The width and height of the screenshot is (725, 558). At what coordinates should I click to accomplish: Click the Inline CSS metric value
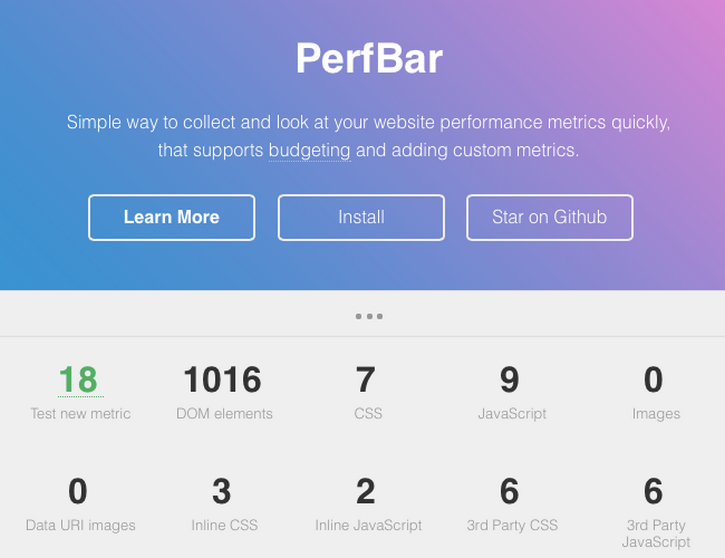[x=222, y=493]
